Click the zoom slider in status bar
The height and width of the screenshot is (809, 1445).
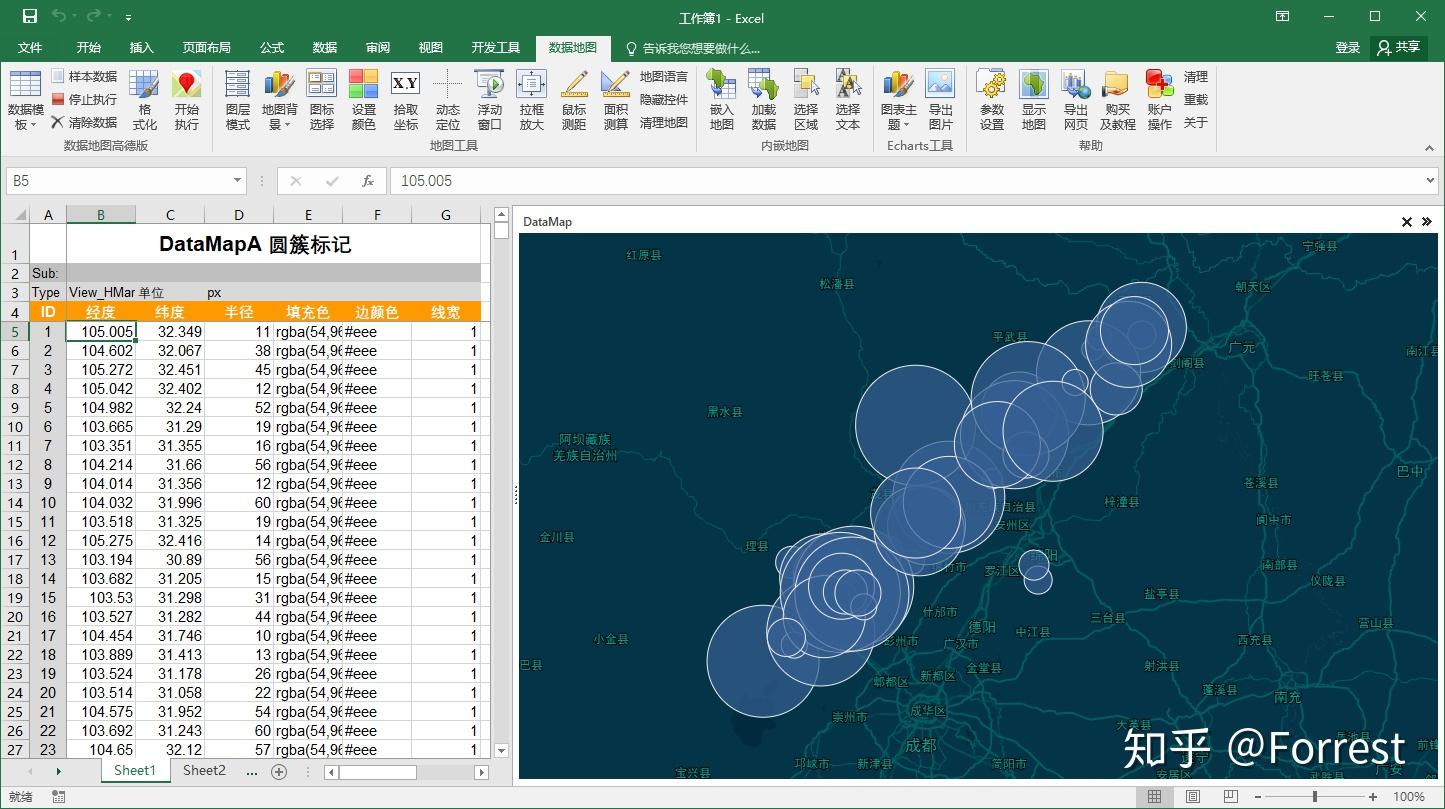pos(1314,797)
